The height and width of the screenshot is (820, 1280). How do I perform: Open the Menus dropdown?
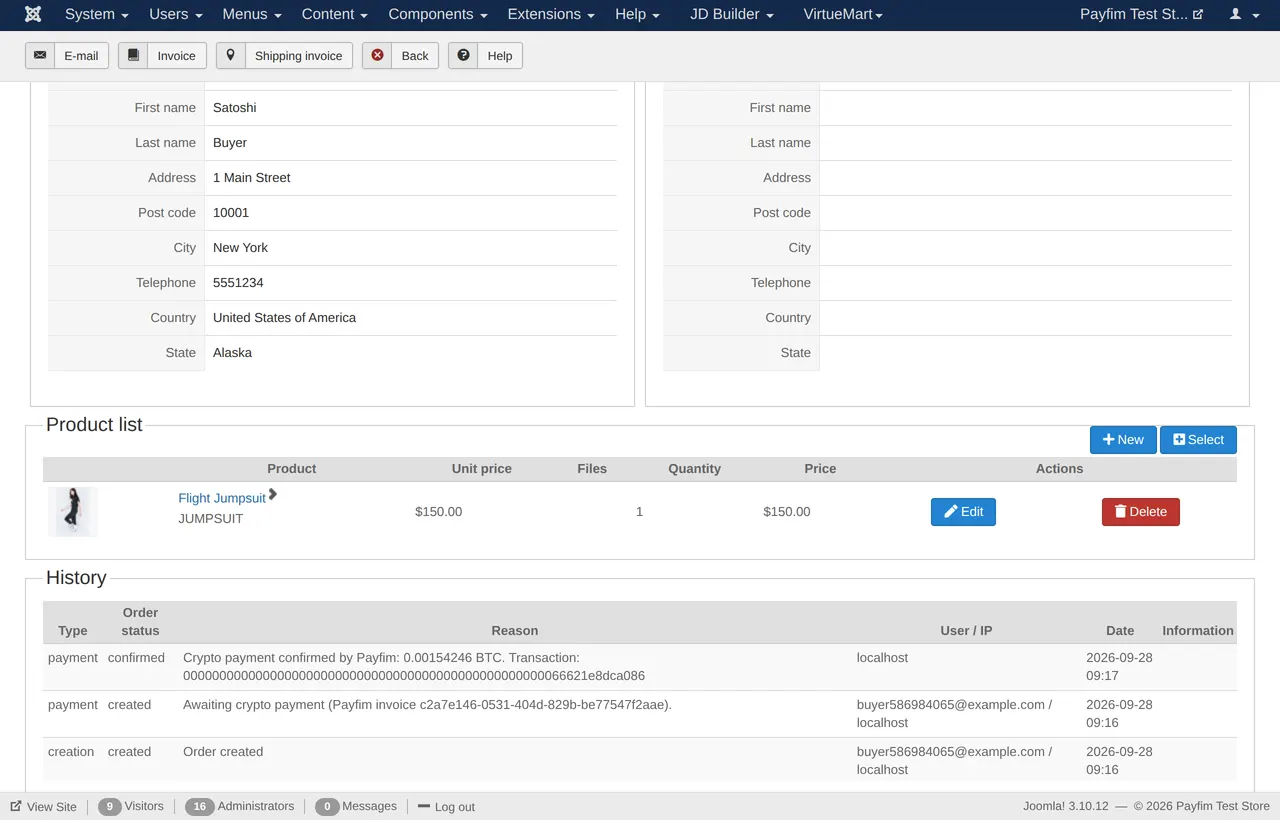coord(252,15)
